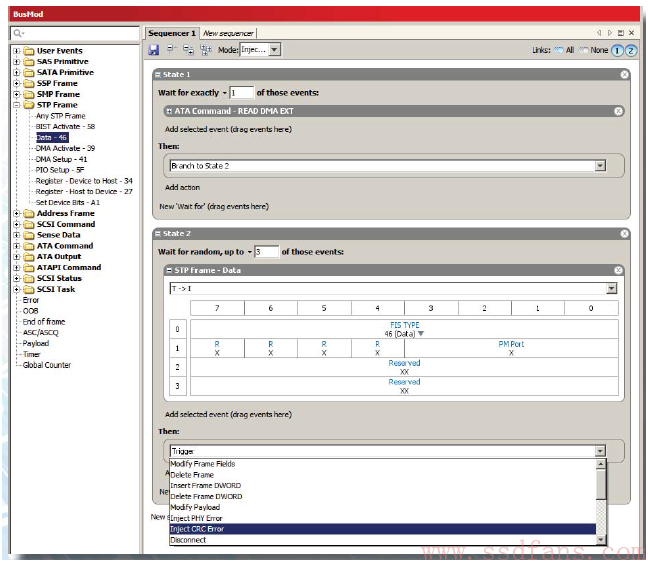Open the Wait for random dropdown arrow
The width and height of the screenshot is (648, 562).
[250, 252]
